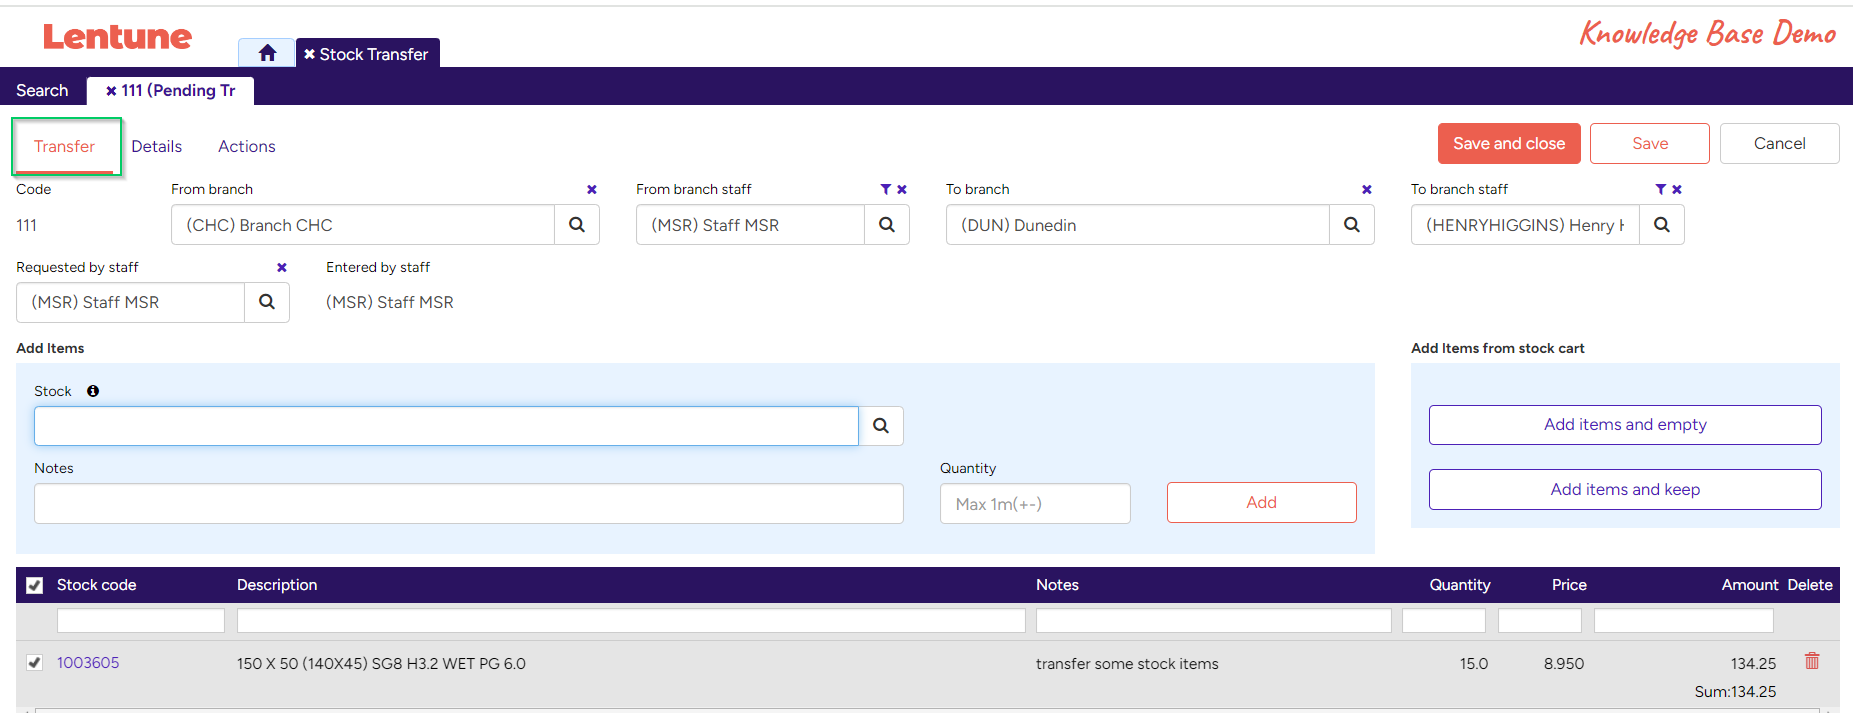The width and height of the screenshot is (1853, 713).
Task: Select the 15.0 quantity cell
Action: tap(1474, 663)
